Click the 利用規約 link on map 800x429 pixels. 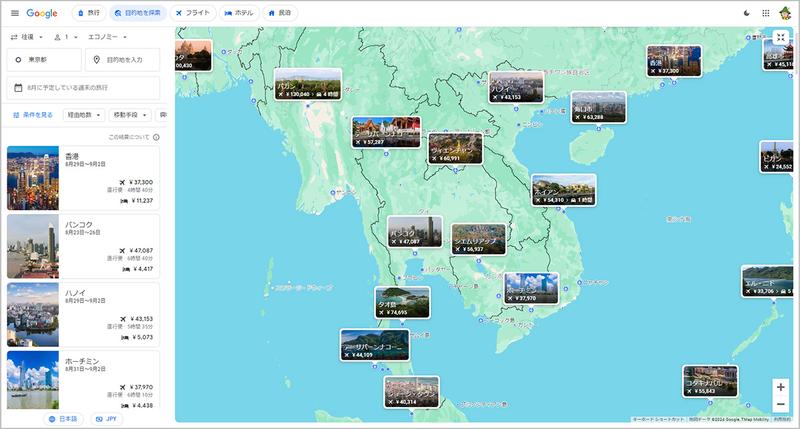782,419
